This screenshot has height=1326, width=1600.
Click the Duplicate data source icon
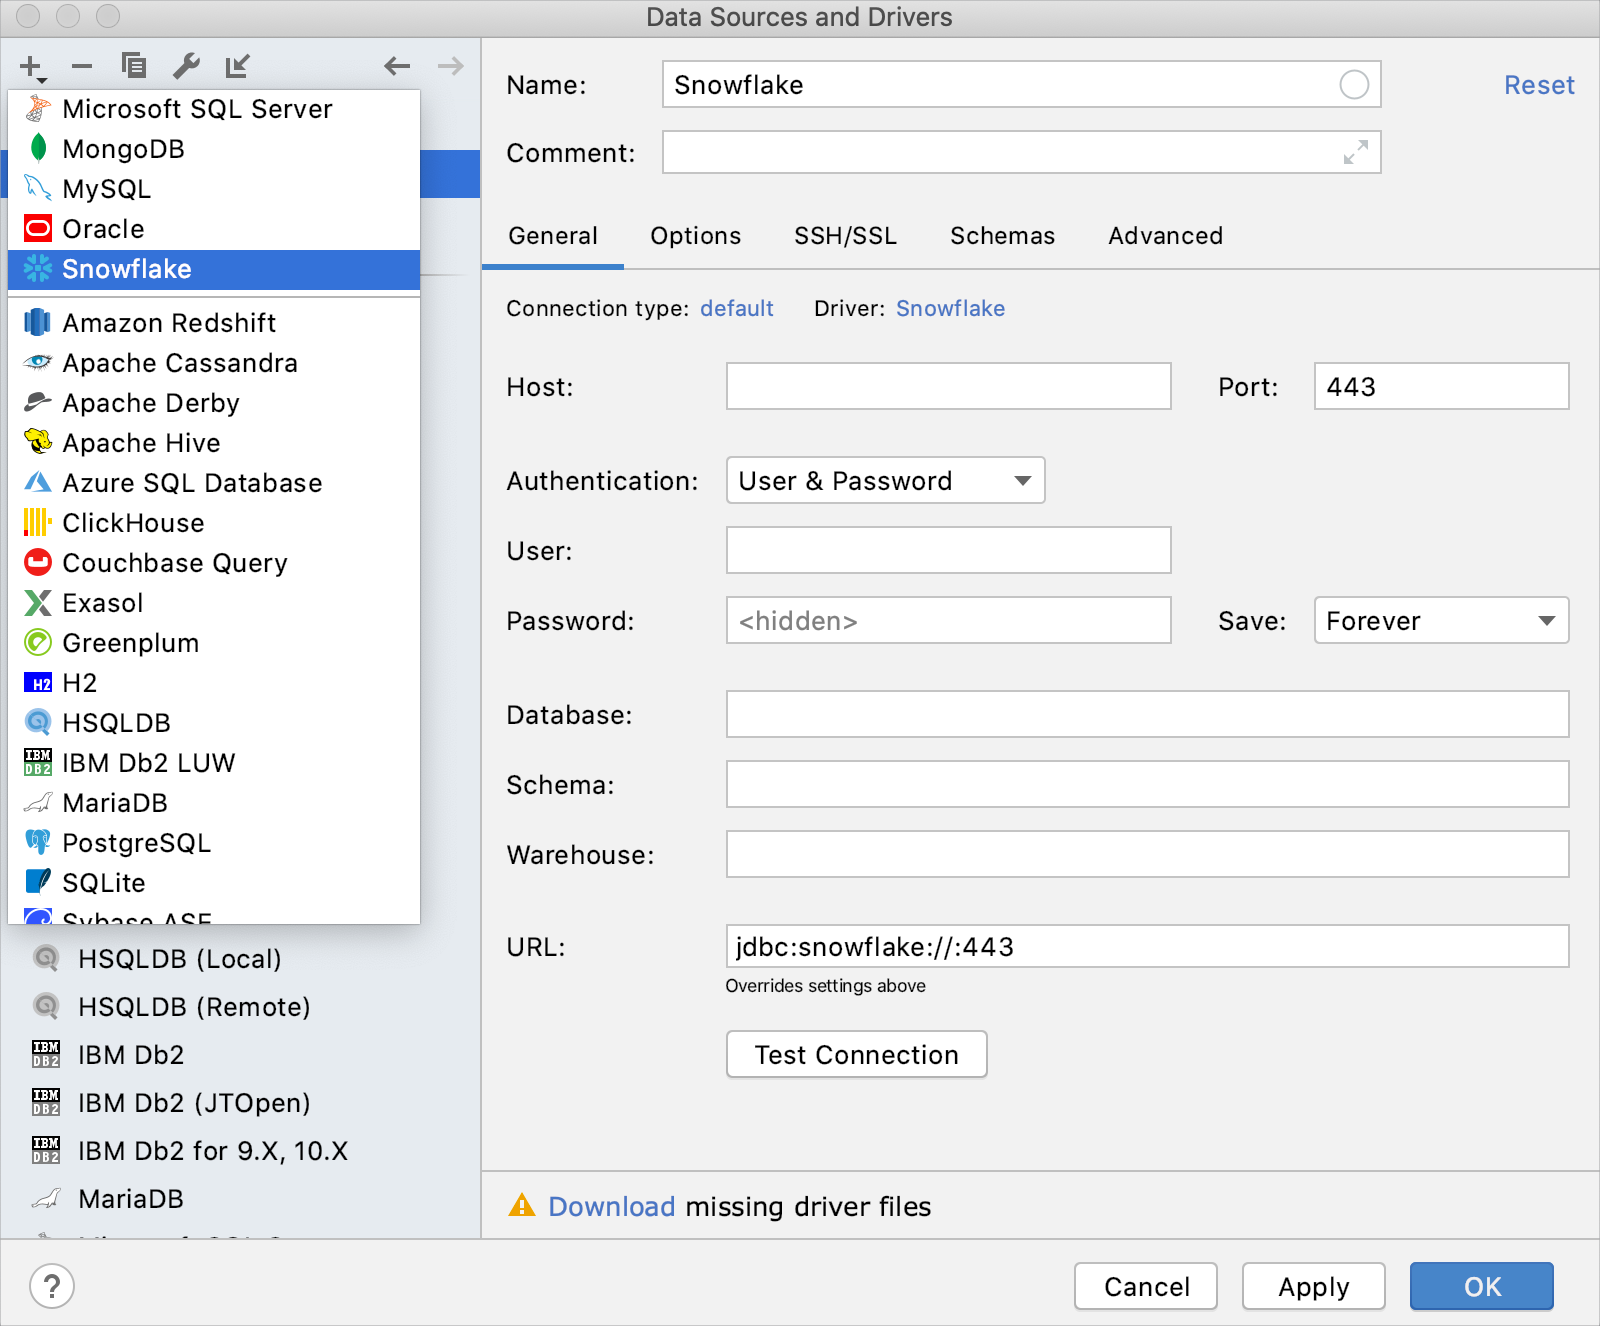click(x=133, y=66)
